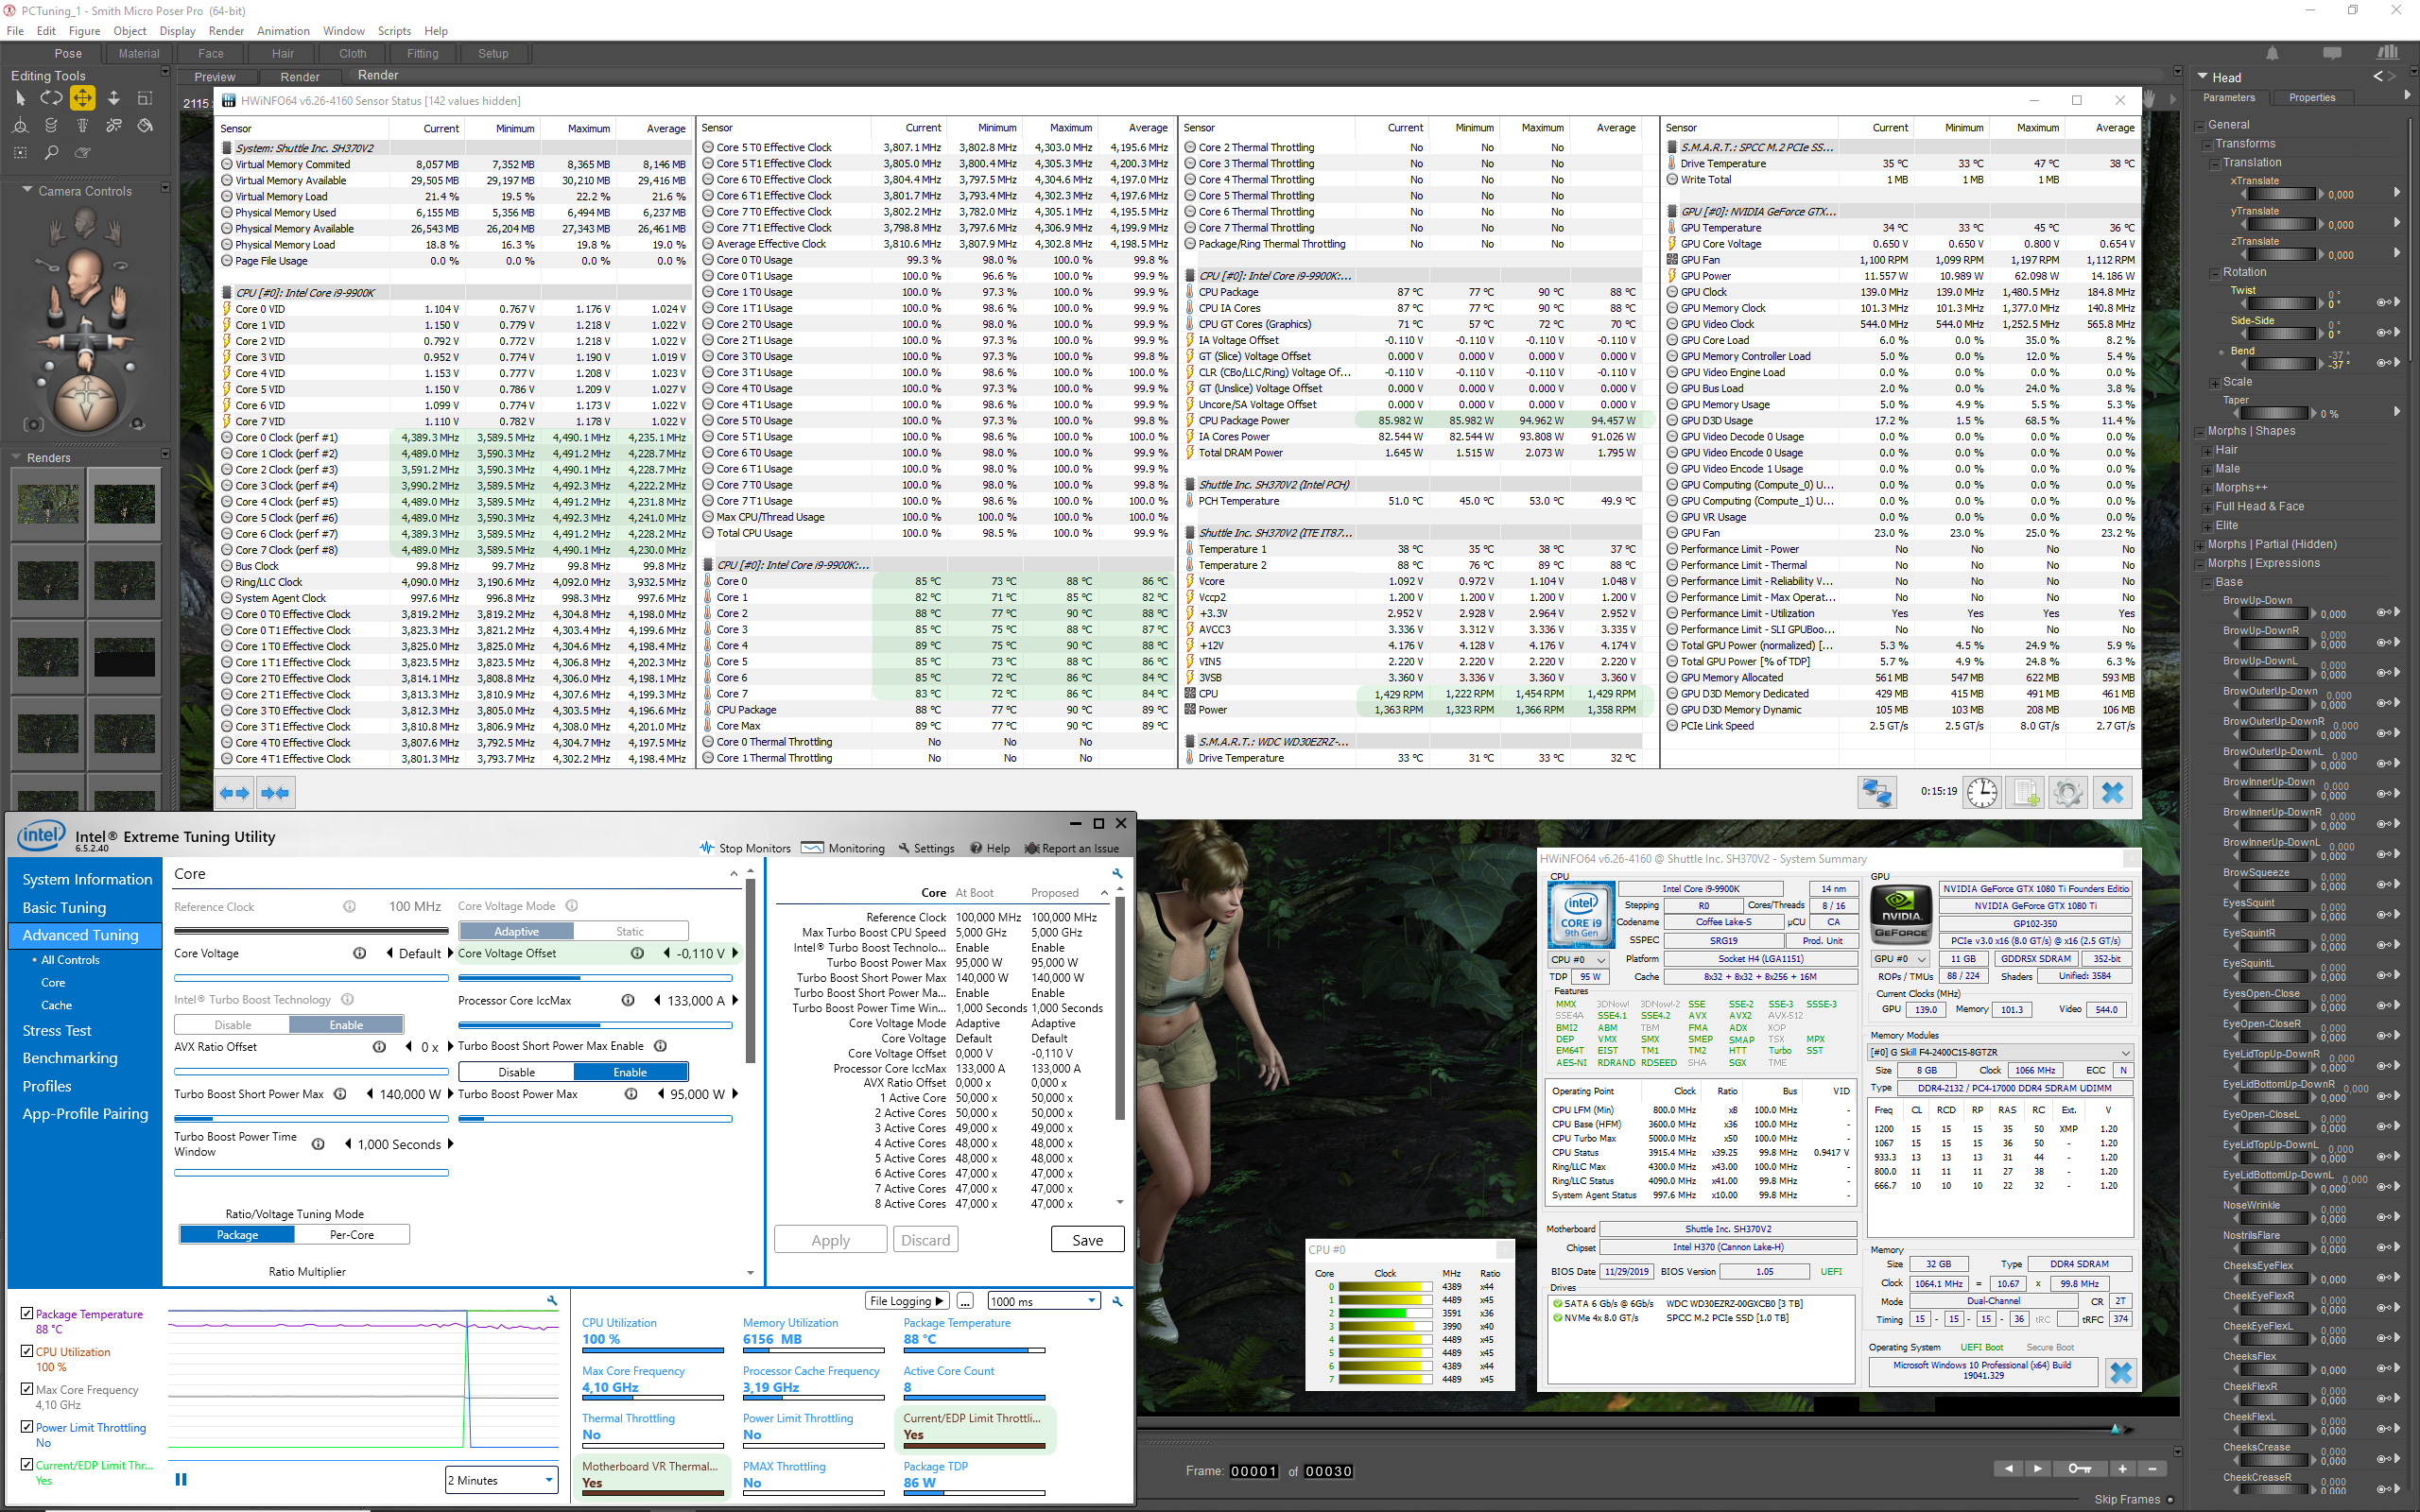This screenshot has height=1512, width=2420.
Task: Open Benchmarking section in XTU
Action: pyautogui.click(x=70, y=1058)
